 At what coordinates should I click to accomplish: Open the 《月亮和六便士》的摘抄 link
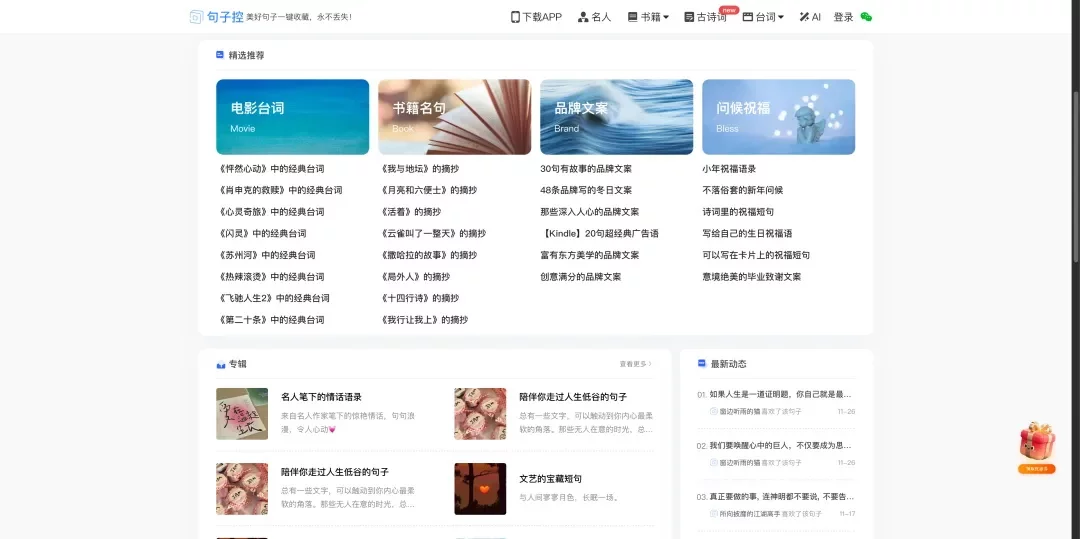[428, 190]
